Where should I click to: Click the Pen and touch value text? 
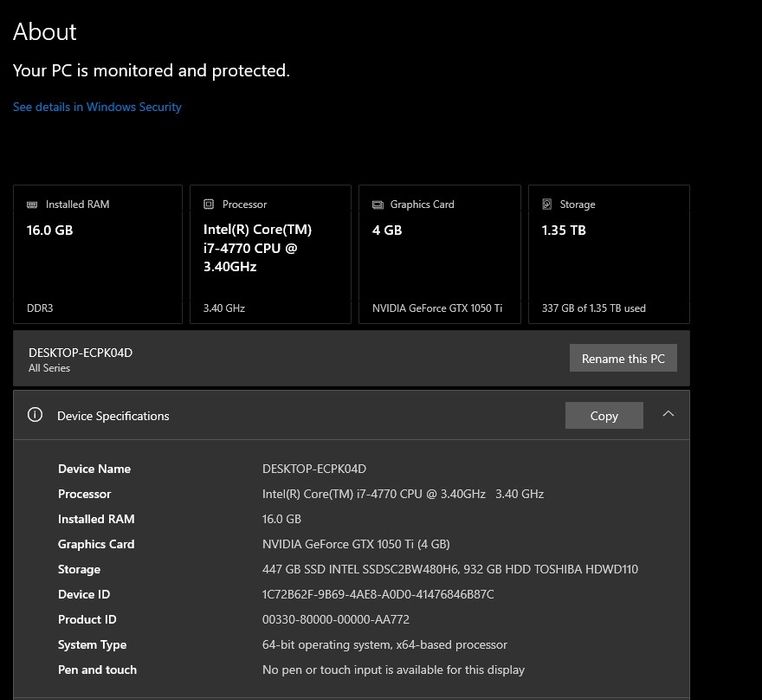(393, 670)
